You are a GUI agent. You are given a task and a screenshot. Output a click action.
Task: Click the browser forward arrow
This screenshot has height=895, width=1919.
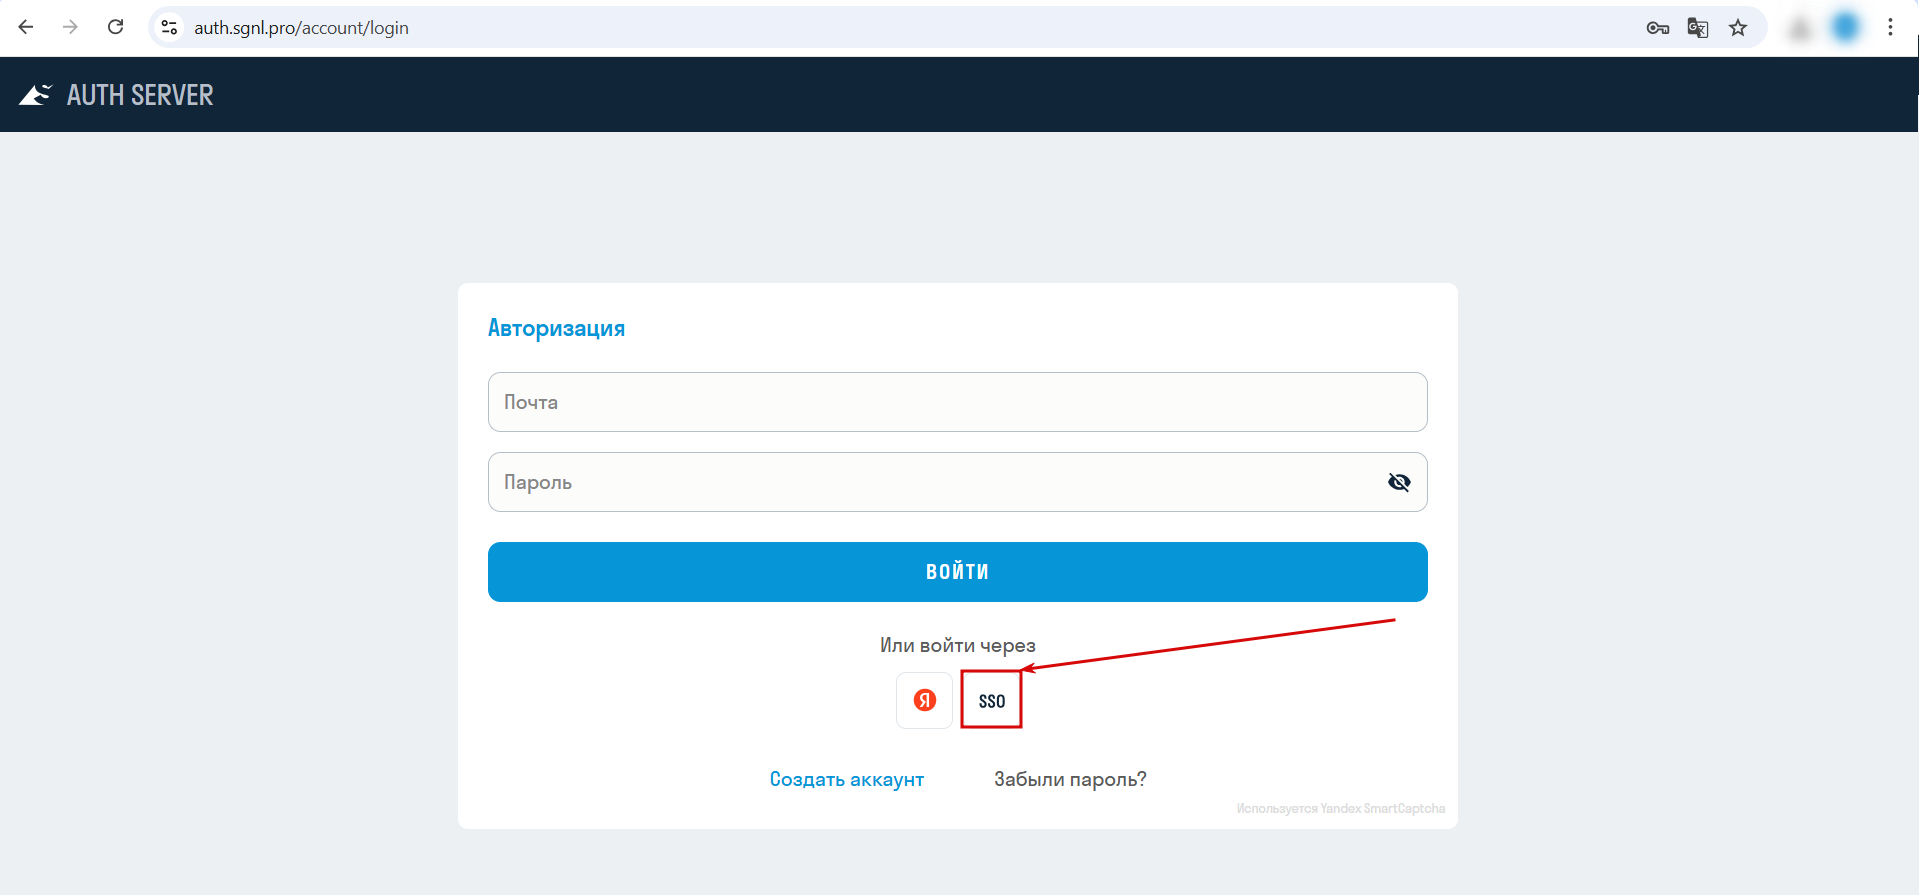tap(70, 27)
